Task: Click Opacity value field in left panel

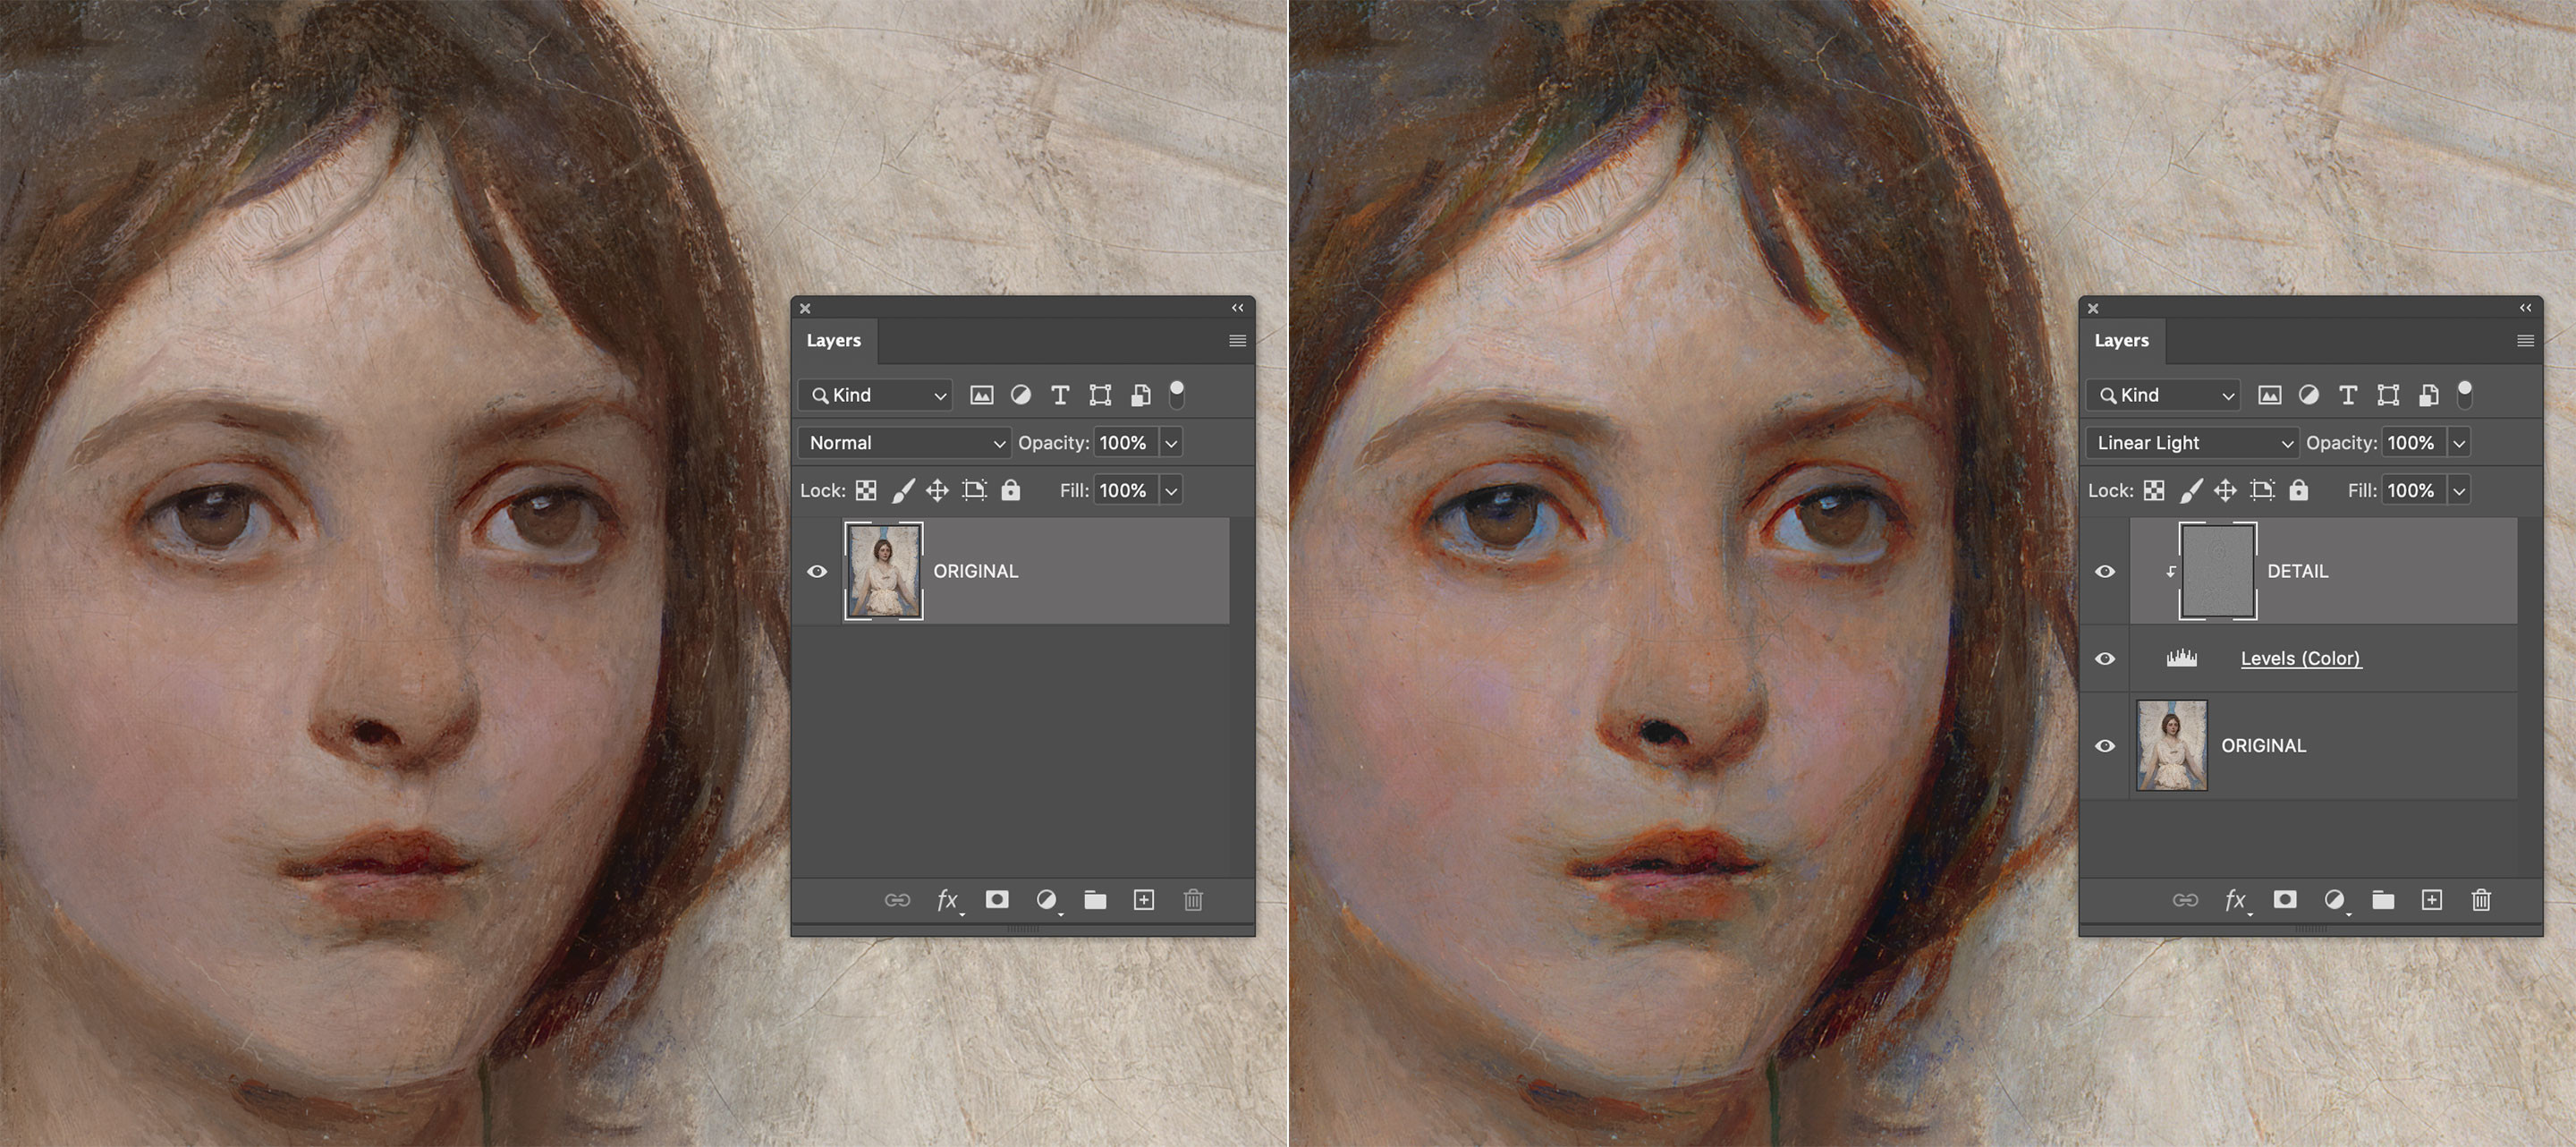Action: (1125, 443)
